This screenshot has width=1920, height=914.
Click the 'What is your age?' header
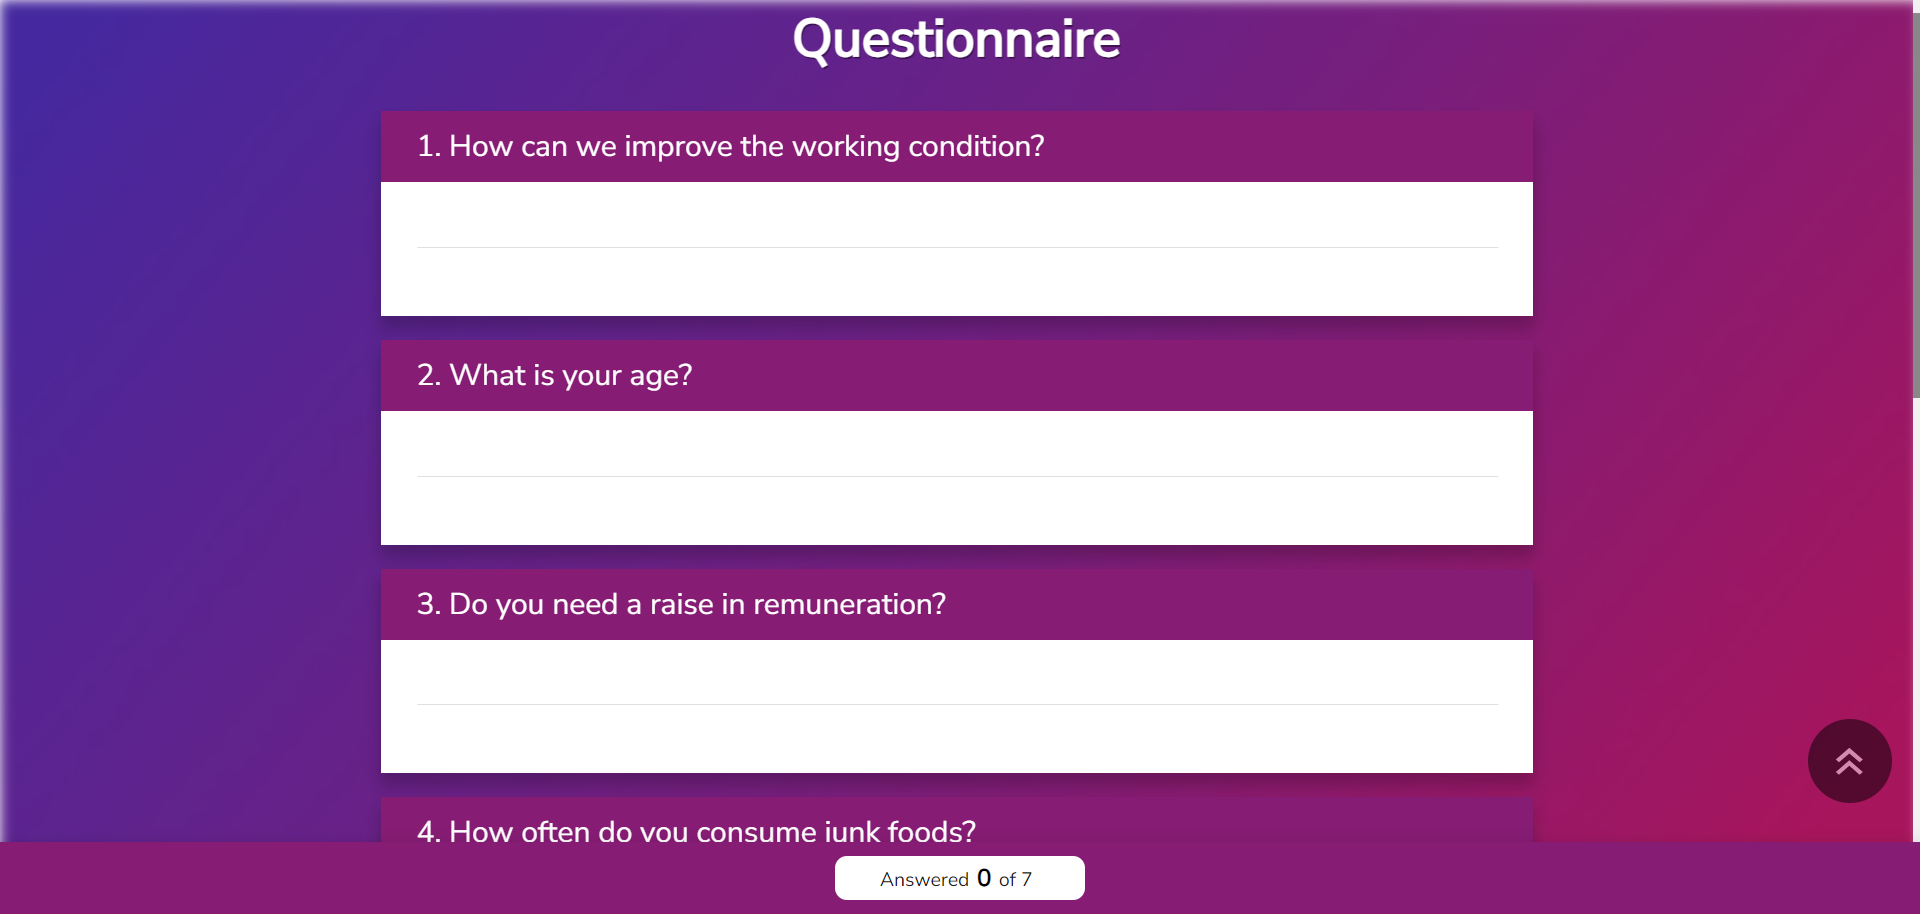click(554, 375)
